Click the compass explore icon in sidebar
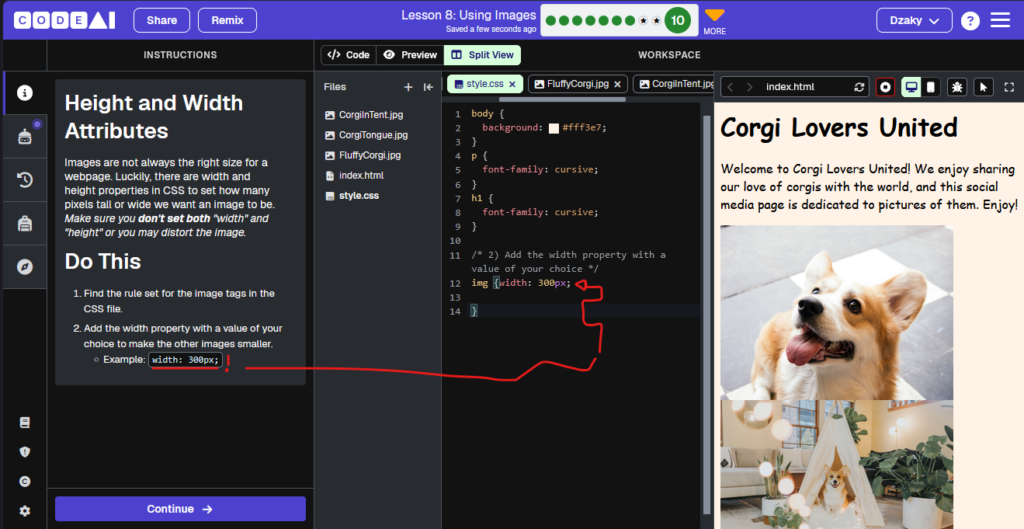Screen dimensions: 1024x529 pos(25,266)
